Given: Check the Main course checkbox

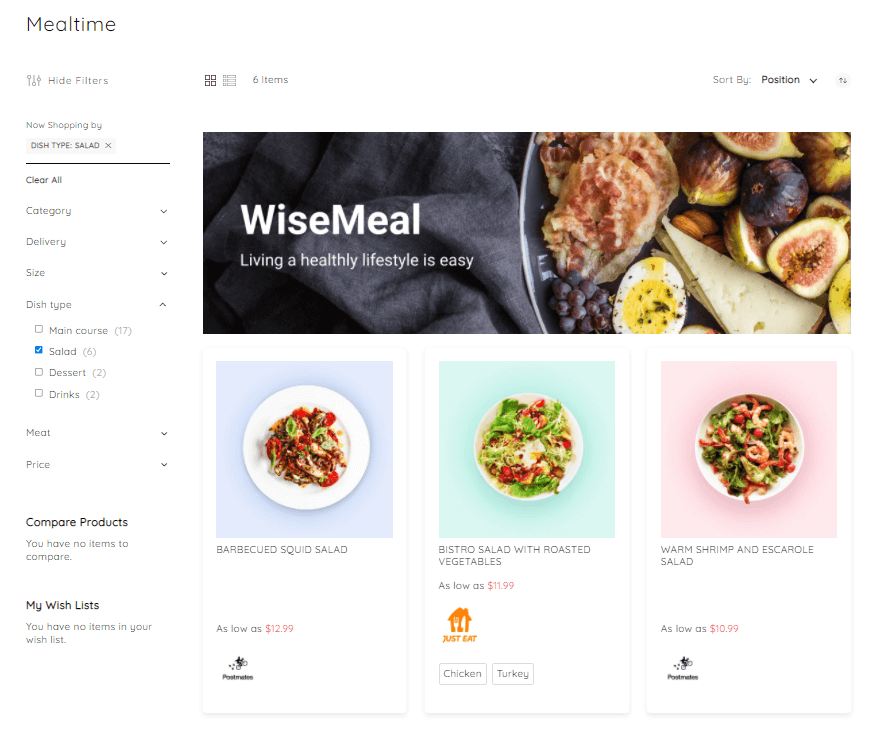Looking at the screenshot, I should pos(39,329).
